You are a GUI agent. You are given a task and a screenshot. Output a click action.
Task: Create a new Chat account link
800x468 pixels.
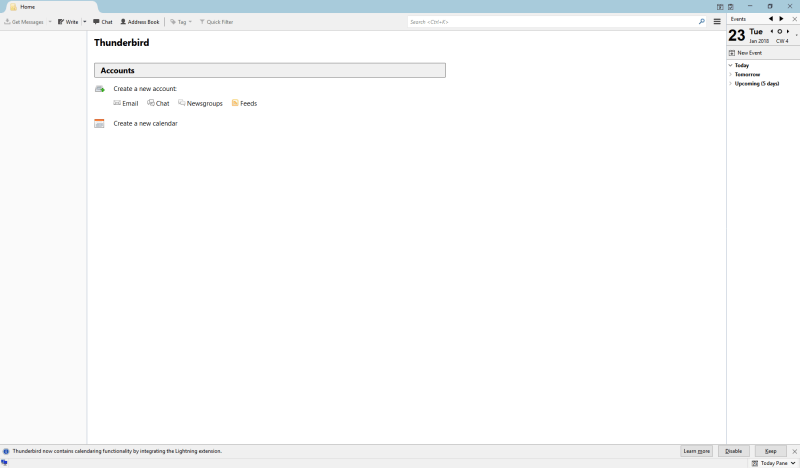tap(158, 103)
